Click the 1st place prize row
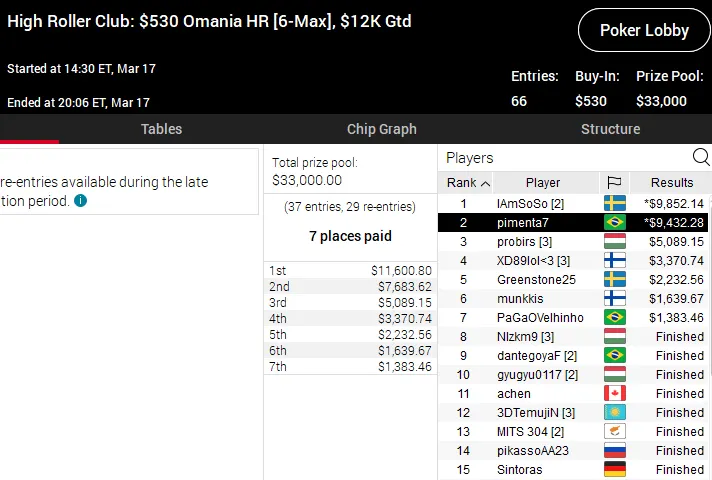 click(x=349, y=271)
